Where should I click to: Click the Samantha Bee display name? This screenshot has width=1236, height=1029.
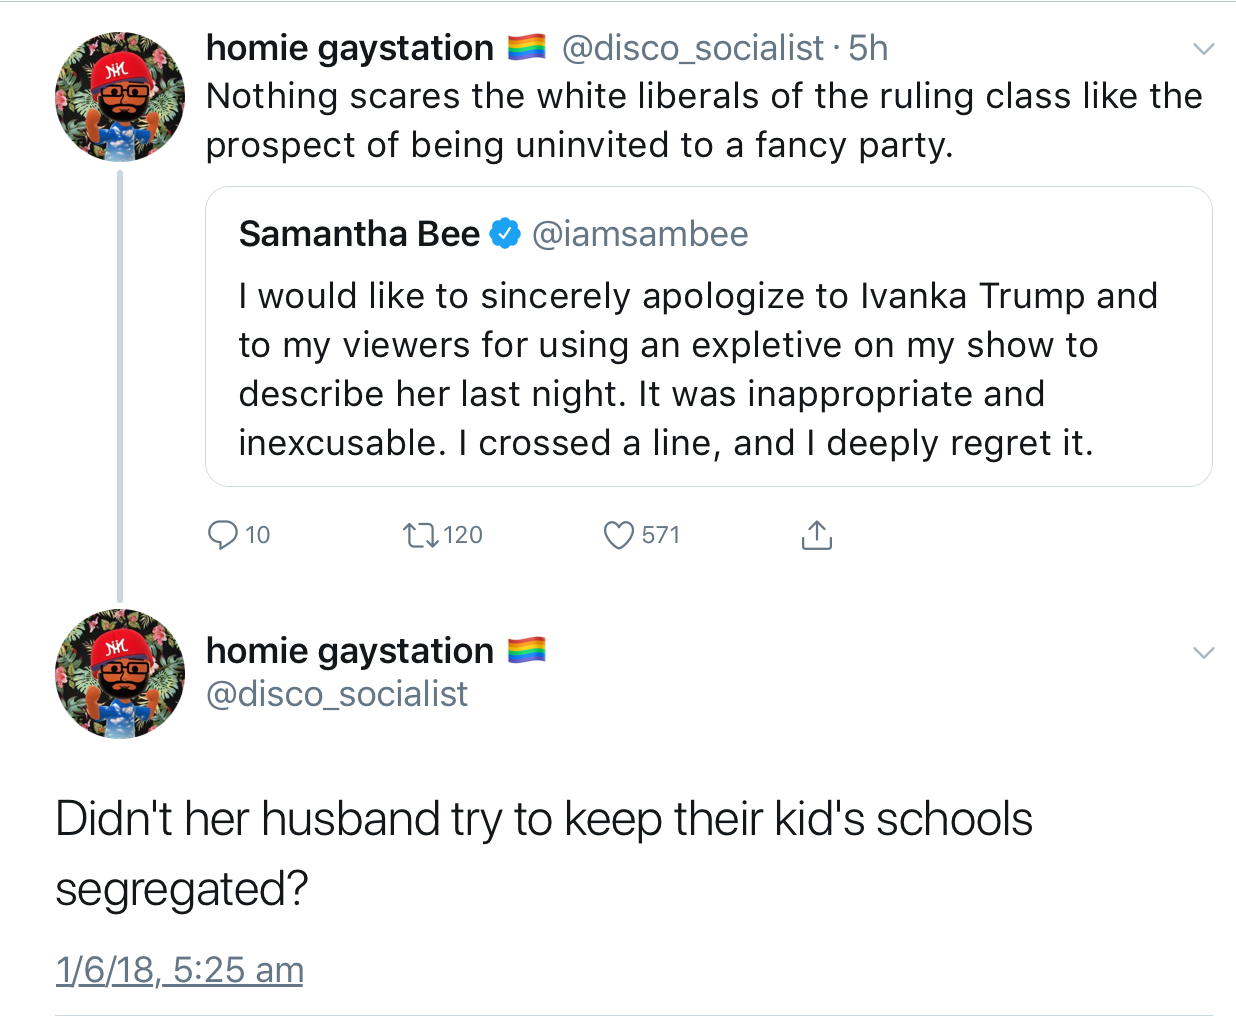[x=359, y=234]
